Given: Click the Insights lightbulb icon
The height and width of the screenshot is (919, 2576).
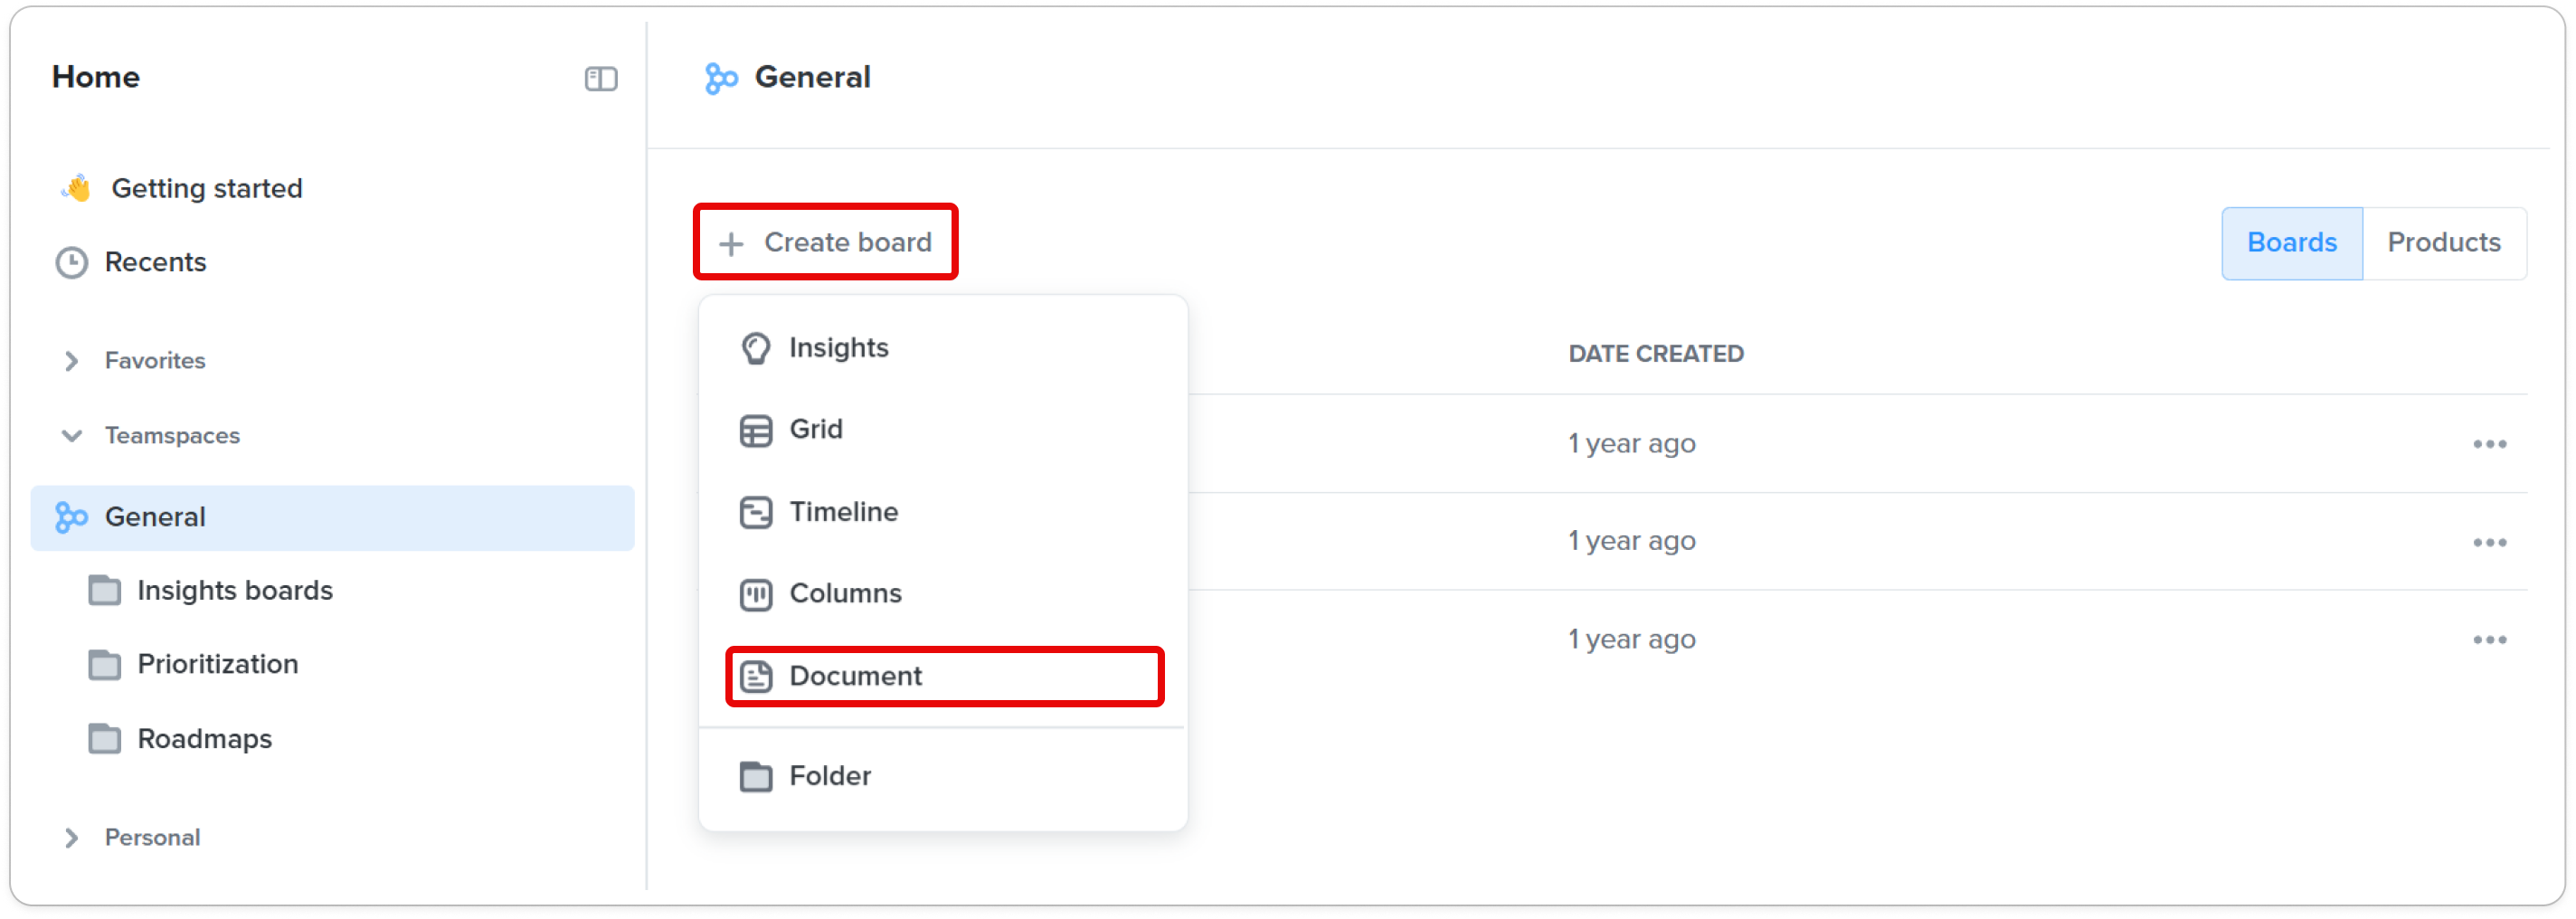Looking at the screenshot, I should [756, 348].
